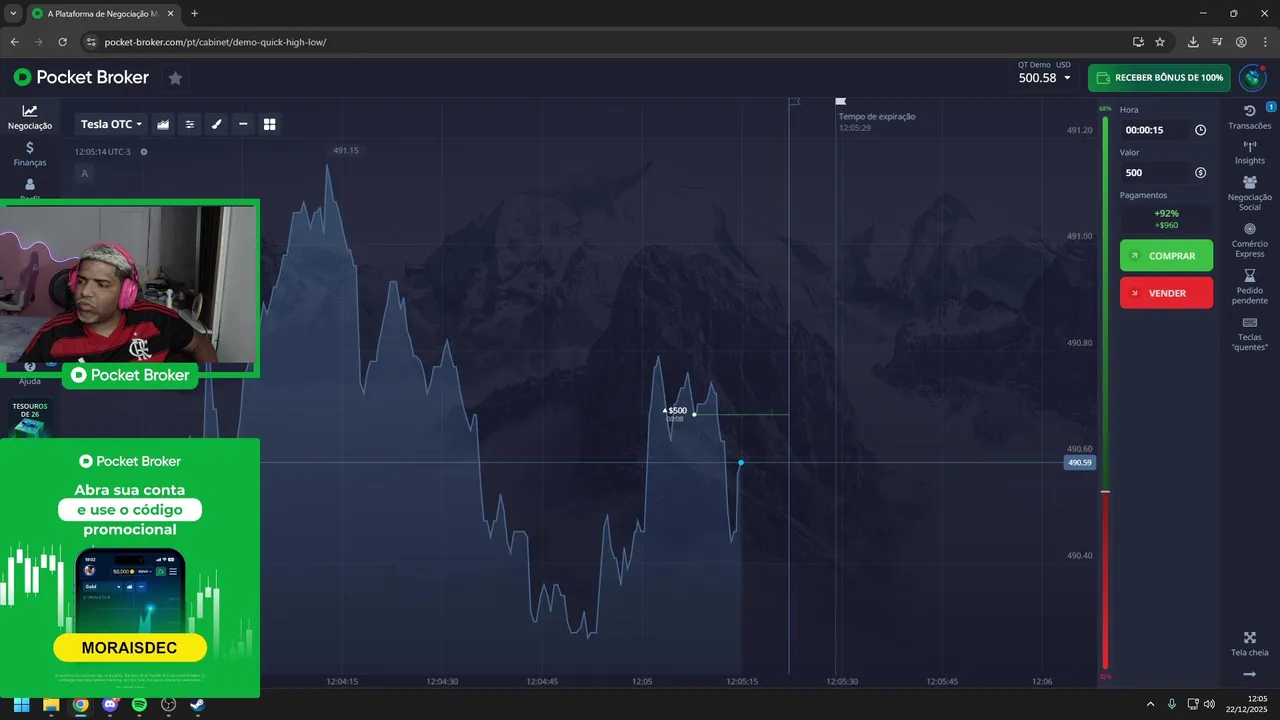The width and height of the screenshot is (1280, 720).
Task: Click the Pocket Broker logo
Action: coord(81,77)
